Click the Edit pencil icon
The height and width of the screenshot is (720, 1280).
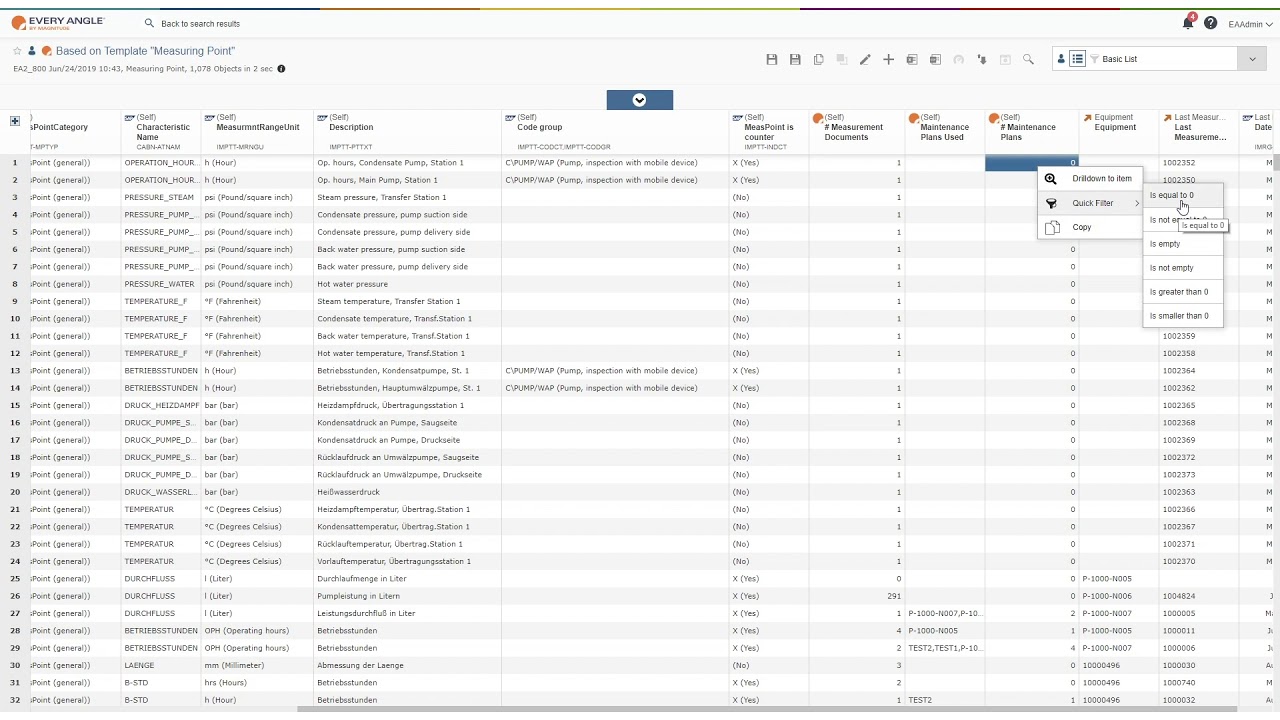(865, 60)
